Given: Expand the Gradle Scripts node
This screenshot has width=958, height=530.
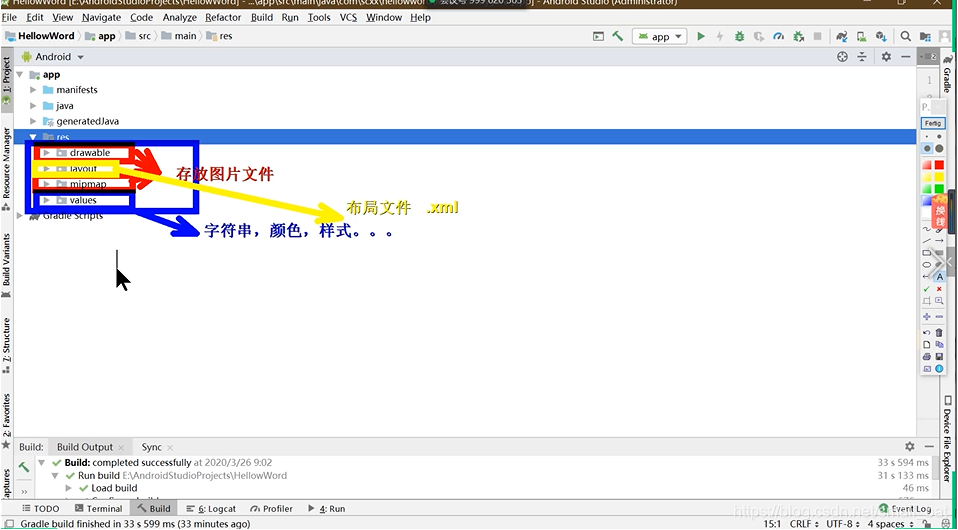Looking at the screenshot, I should click(x=20, y=215).
